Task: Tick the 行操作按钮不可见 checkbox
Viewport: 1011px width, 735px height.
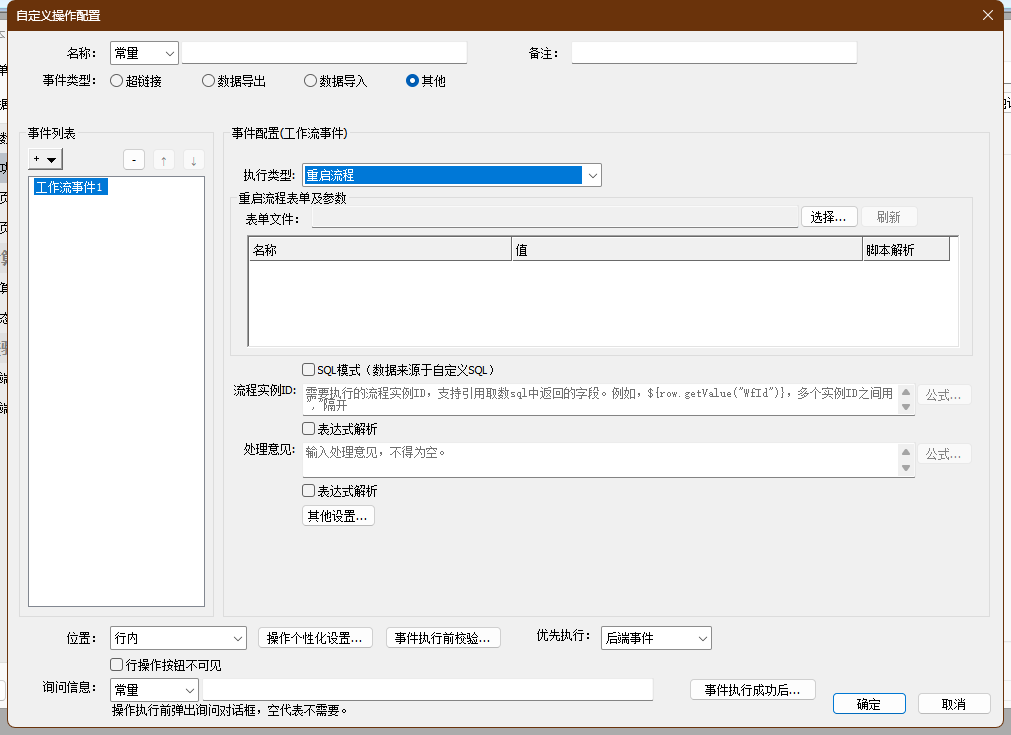Action: (x=118, y=665)
